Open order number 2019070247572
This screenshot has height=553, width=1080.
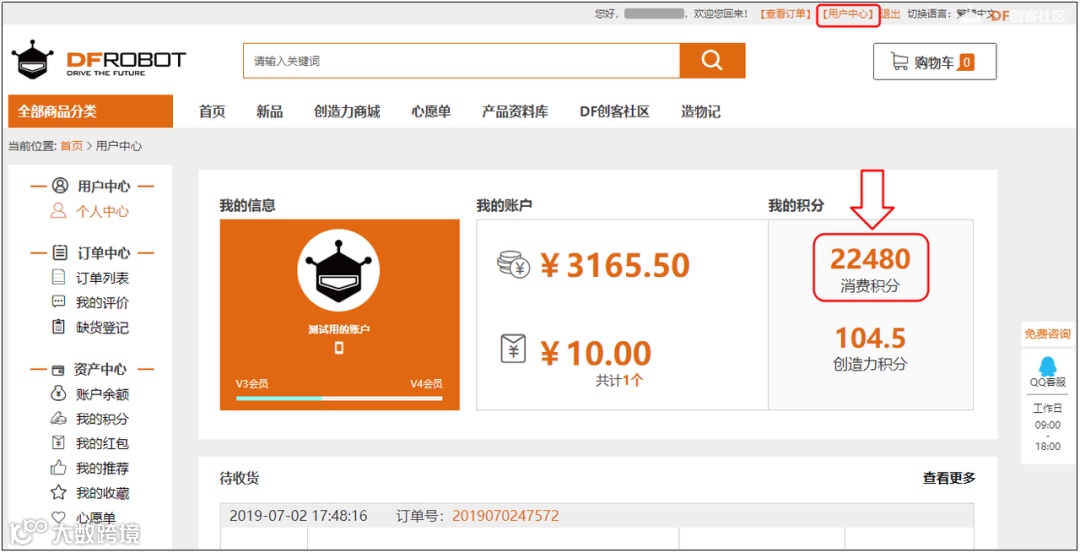pos(506,516)
